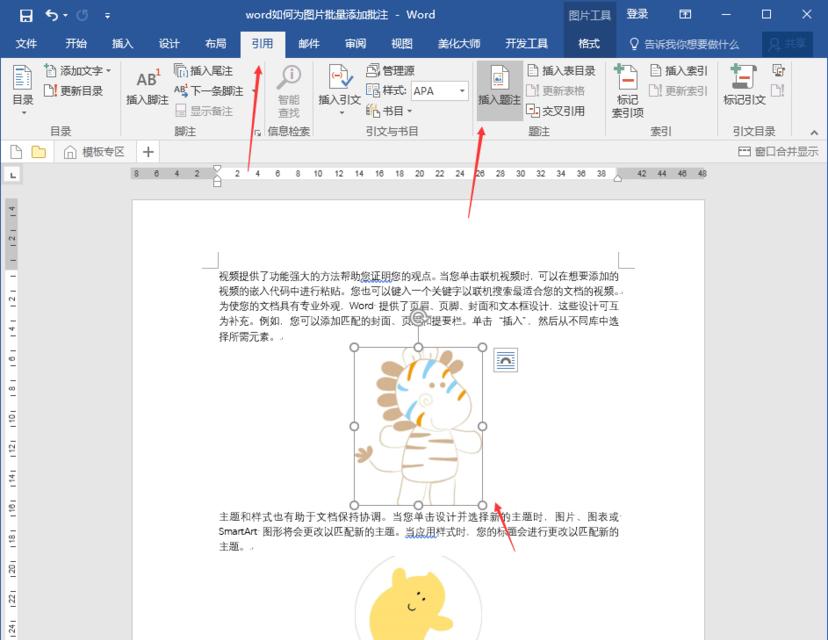Switch to the 布局 ribbon tab
The image size is (828, 640).
pyautogui.click(x=215, y=44)
